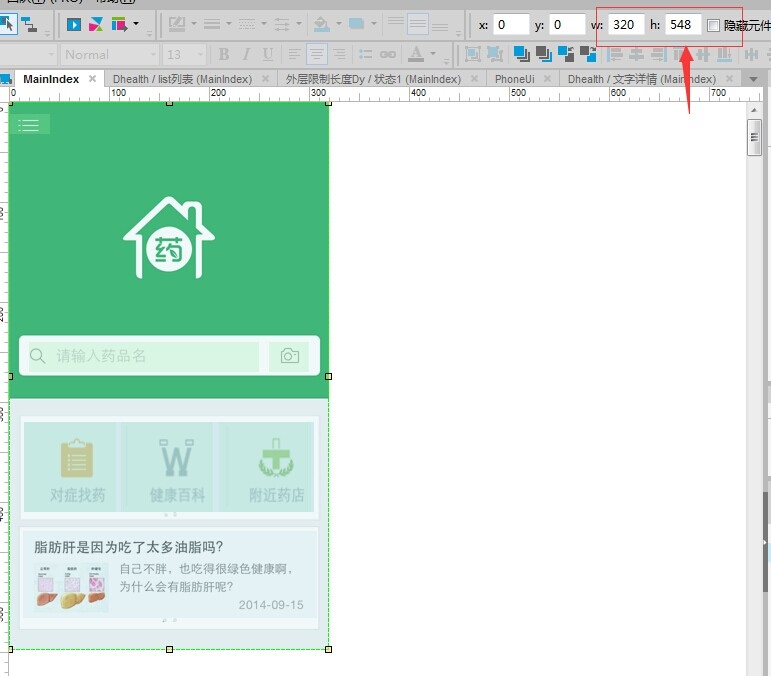The width and height of the screenshot is (771, 676).
Task: Expand the line color dropdown arrow
Action: (194, 23)
